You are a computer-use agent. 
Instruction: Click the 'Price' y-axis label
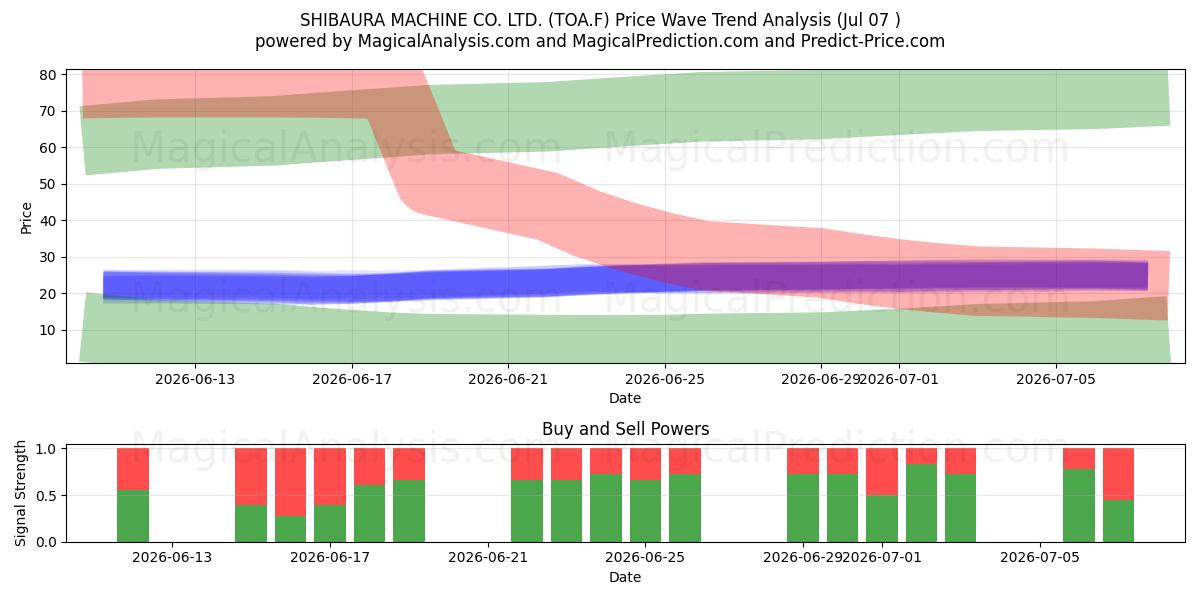pyautogui.click(x=27, y=218)
